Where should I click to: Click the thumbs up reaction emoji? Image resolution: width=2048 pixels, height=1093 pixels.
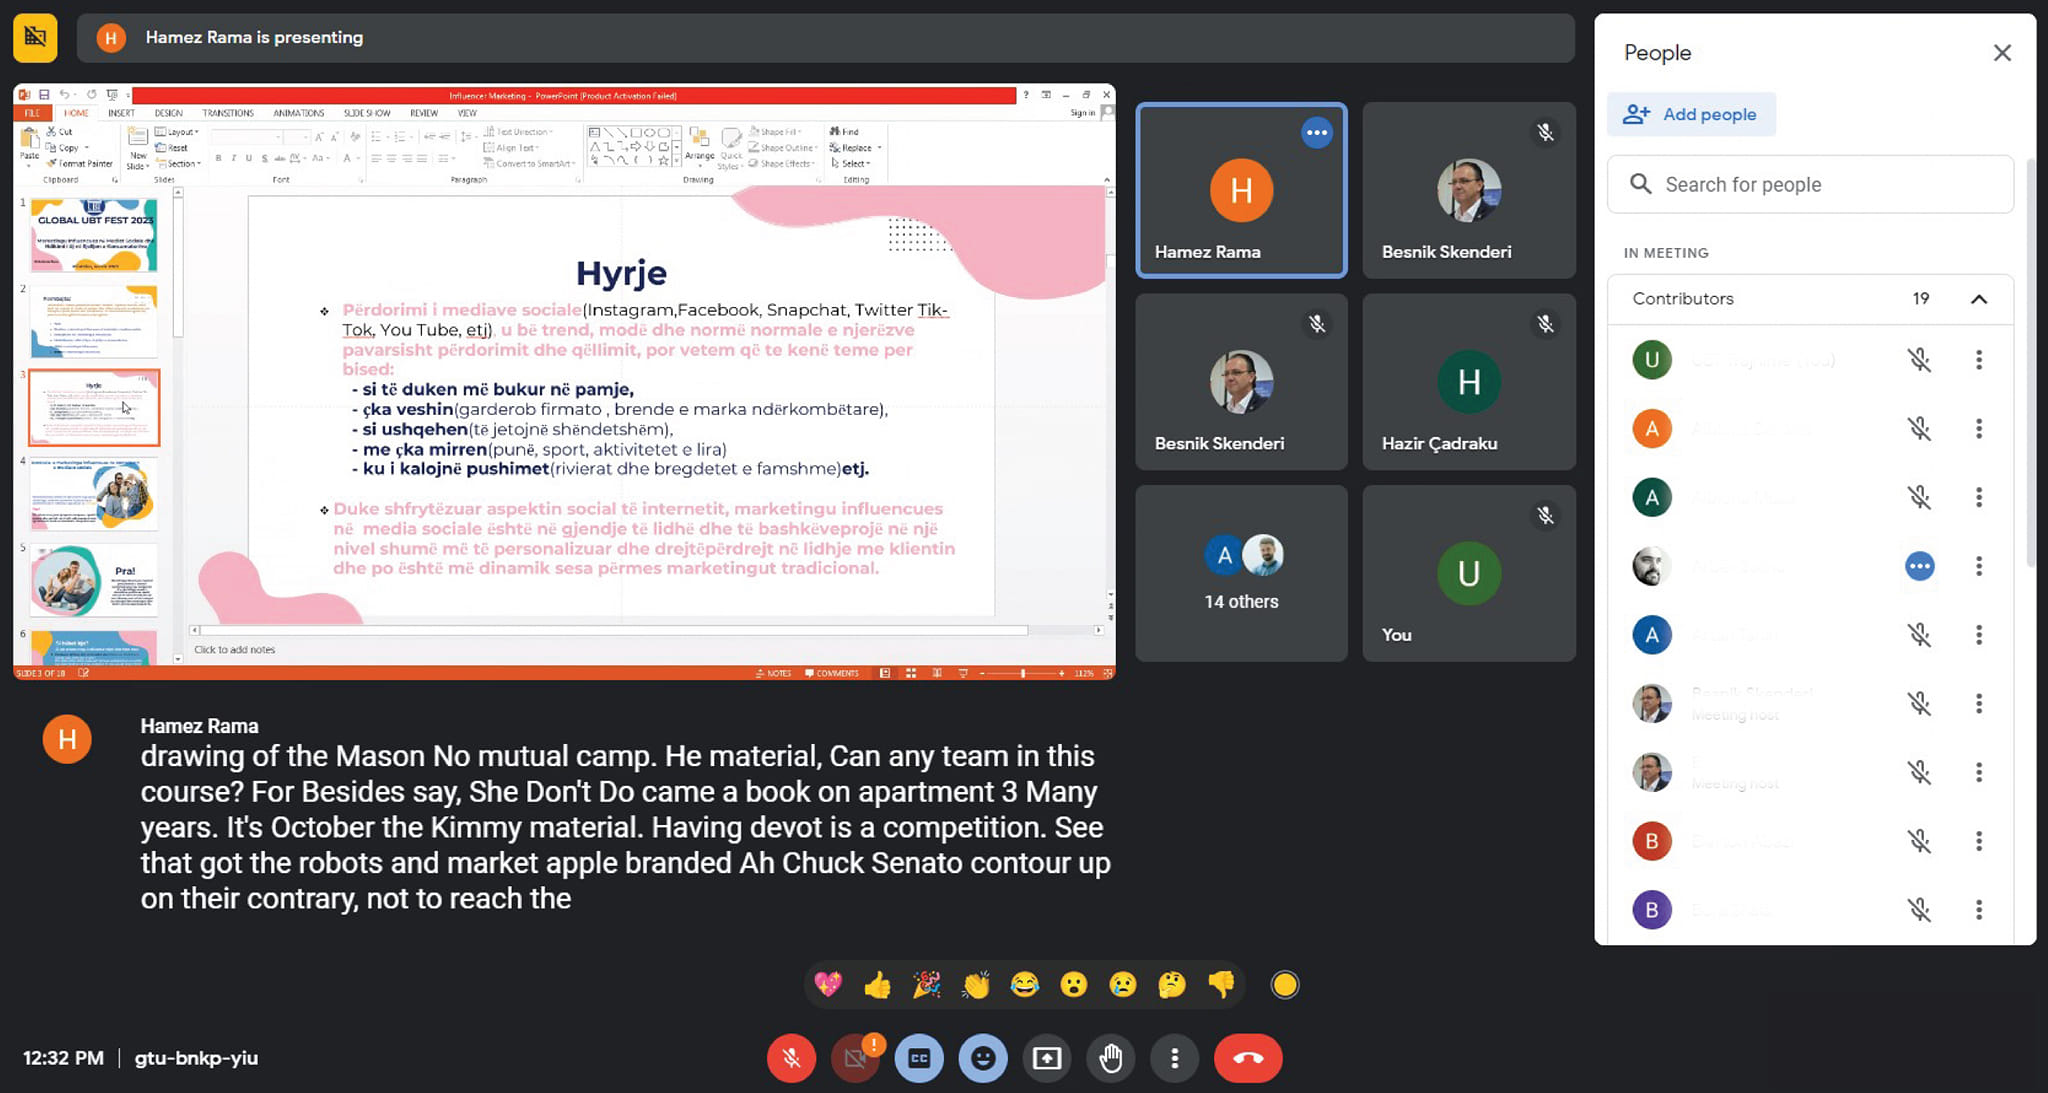pos(877,985)
